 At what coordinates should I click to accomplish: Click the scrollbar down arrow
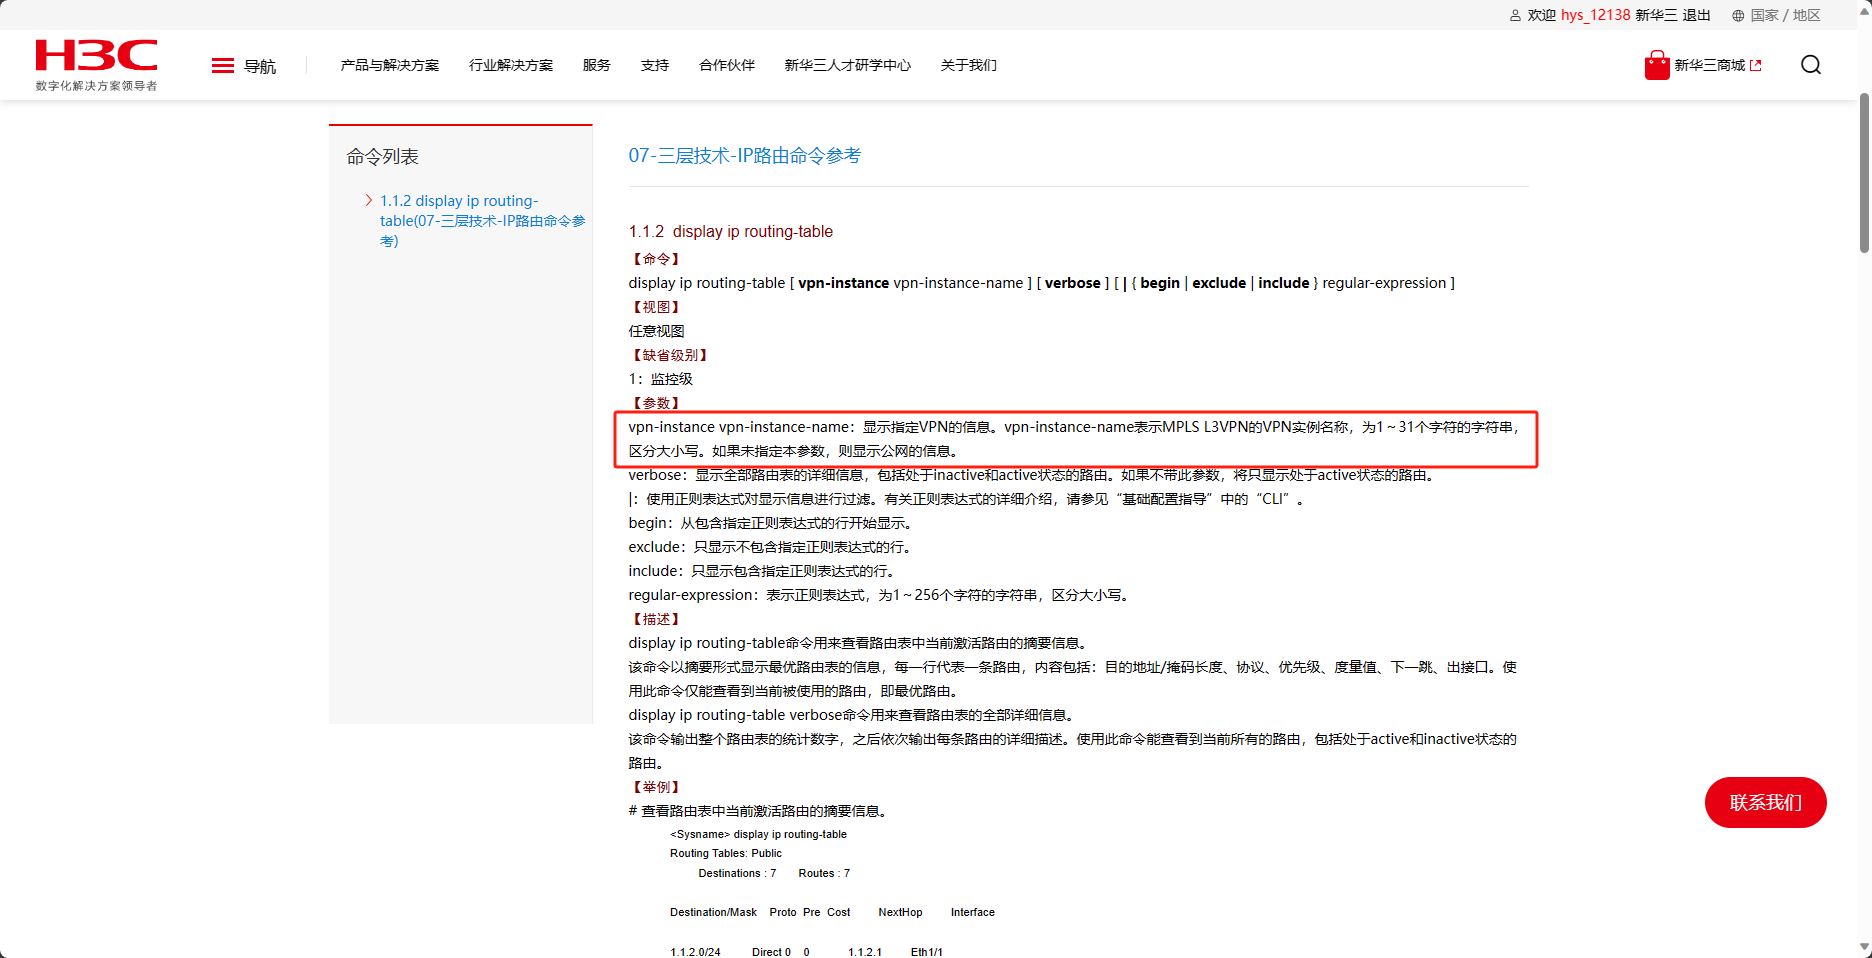tap(1864, 947)
